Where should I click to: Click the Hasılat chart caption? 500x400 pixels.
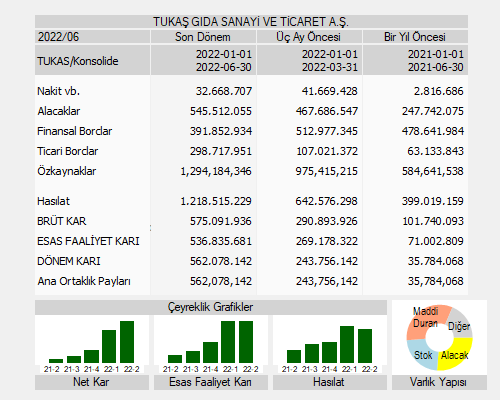[330, 382]
